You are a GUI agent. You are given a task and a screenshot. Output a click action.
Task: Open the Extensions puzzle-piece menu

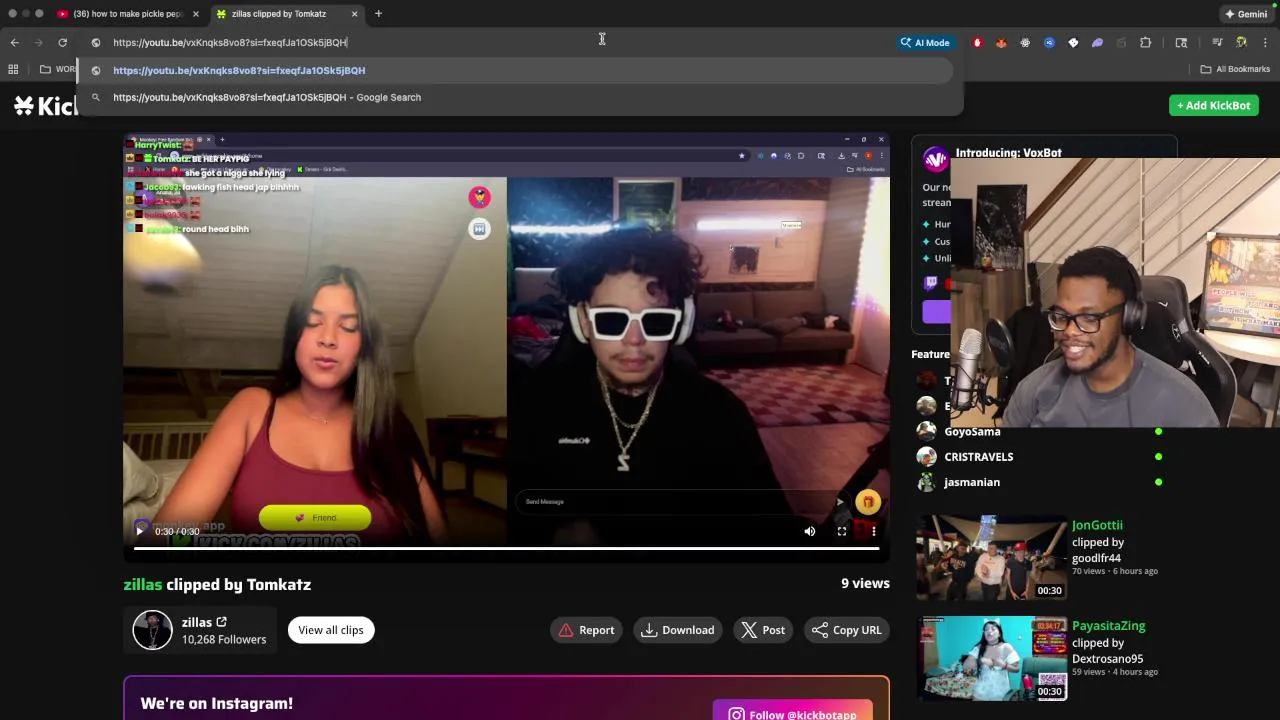(x=1146, y=43)
